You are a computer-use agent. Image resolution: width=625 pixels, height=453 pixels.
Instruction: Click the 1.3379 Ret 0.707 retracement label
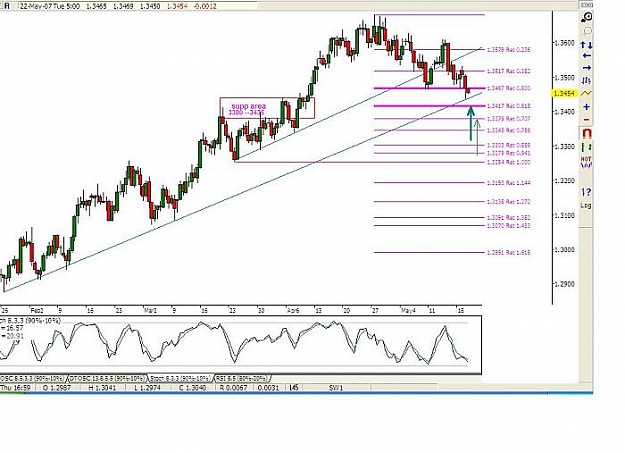pyautogui.click(x=509, y=119)
